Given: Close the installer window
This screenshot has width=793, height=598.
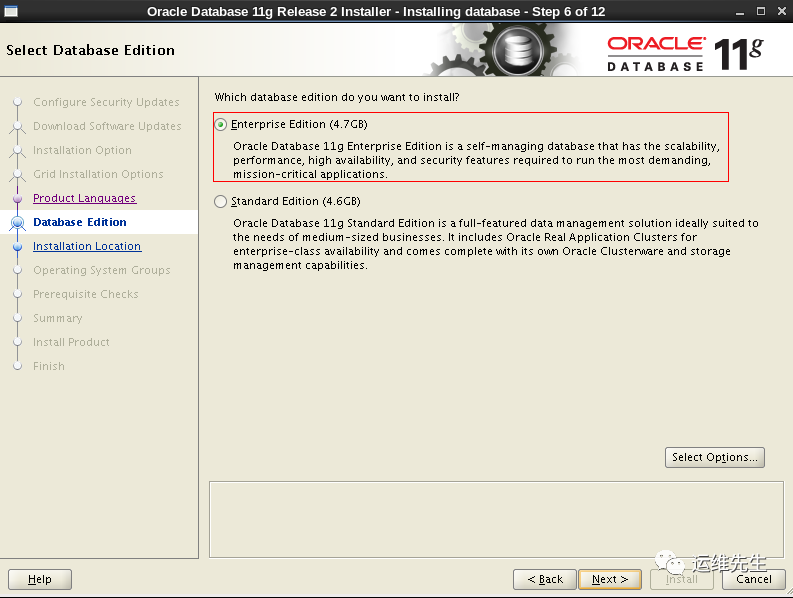Looking at the screenshot, I should [x=781, y=11].
